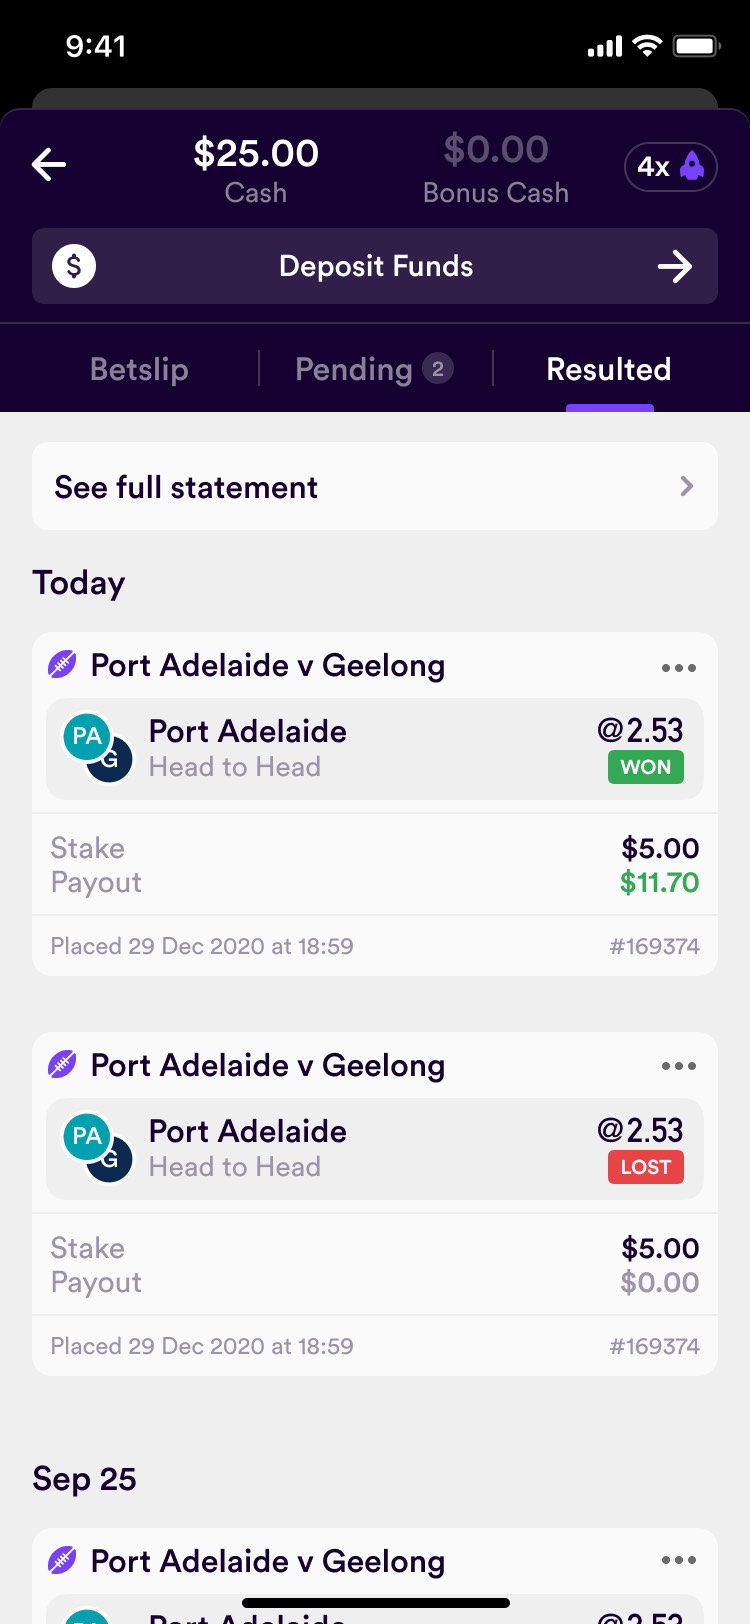Open the 4x rocket boost badge
The height and width of the screenshot is (1624, 750).
(671, 166)
